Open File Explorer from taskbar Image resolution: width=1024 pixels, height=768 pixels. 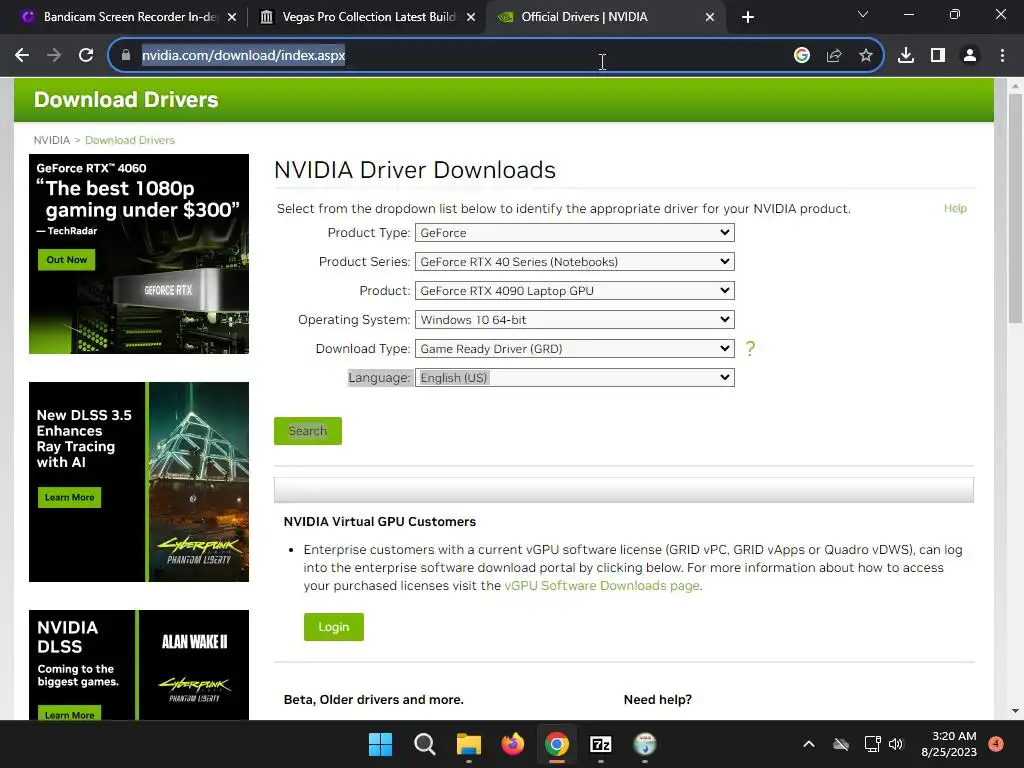pos(468,744)
